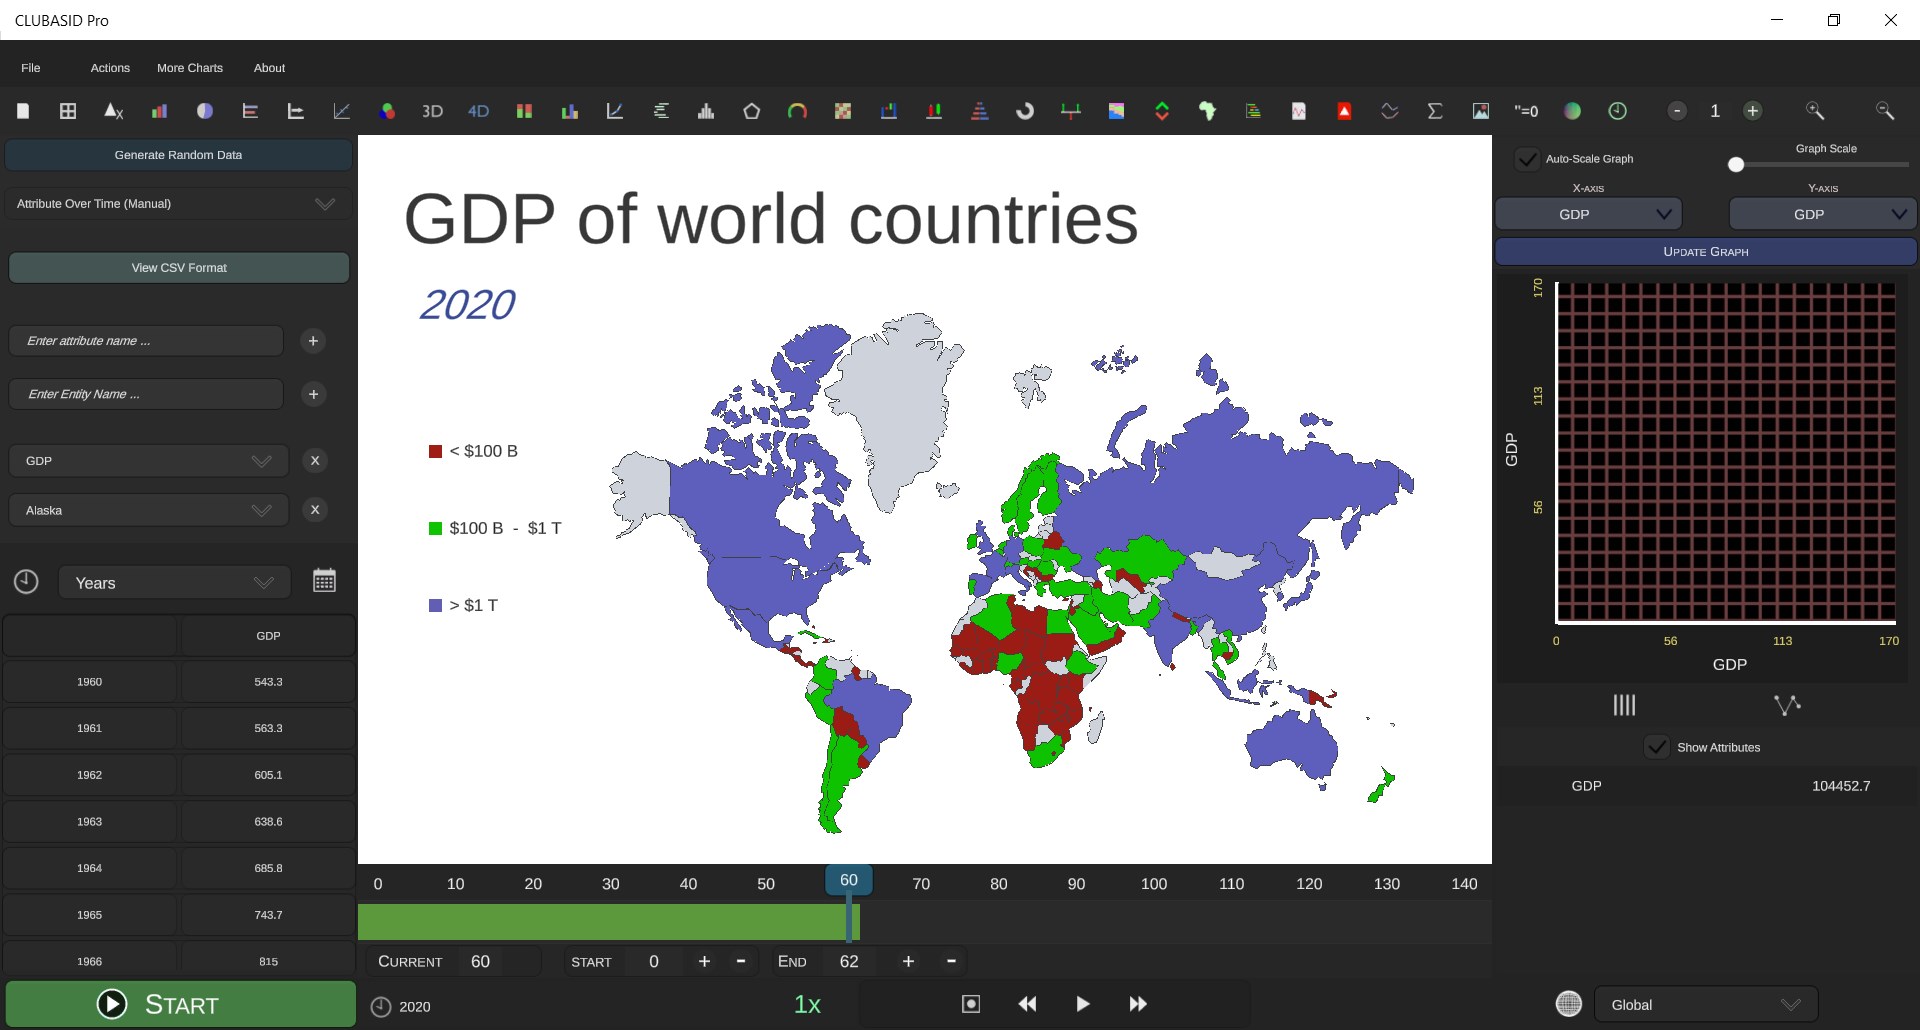This screenshot has height=1030, width=1920.
Task: Click the histogram chart icon
Action: point(706,111)
